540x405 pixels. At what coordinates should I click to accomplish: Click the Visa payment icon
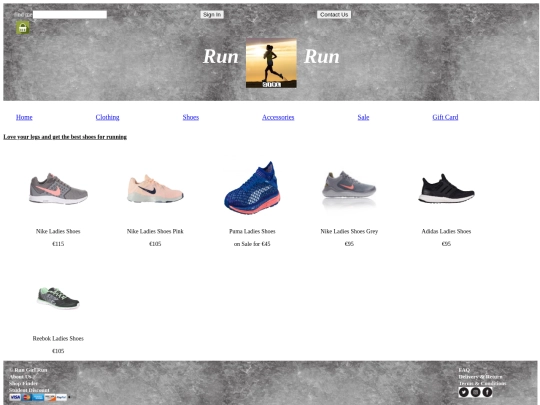pos(15,397)
